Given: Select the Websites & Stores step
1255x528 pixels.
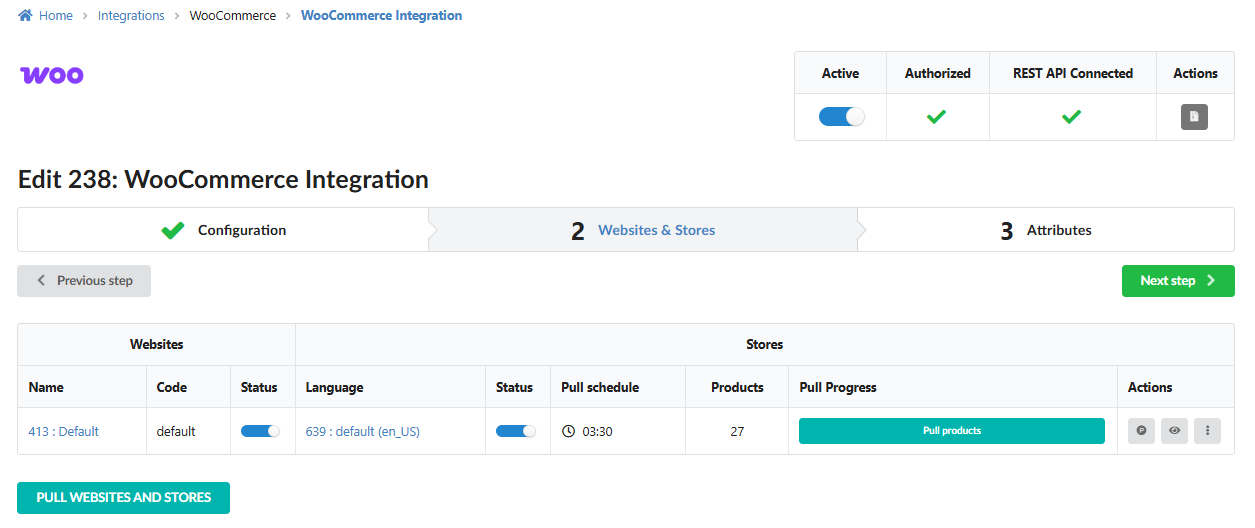Looking at the screenshot, I should click(x=656, y=230).
